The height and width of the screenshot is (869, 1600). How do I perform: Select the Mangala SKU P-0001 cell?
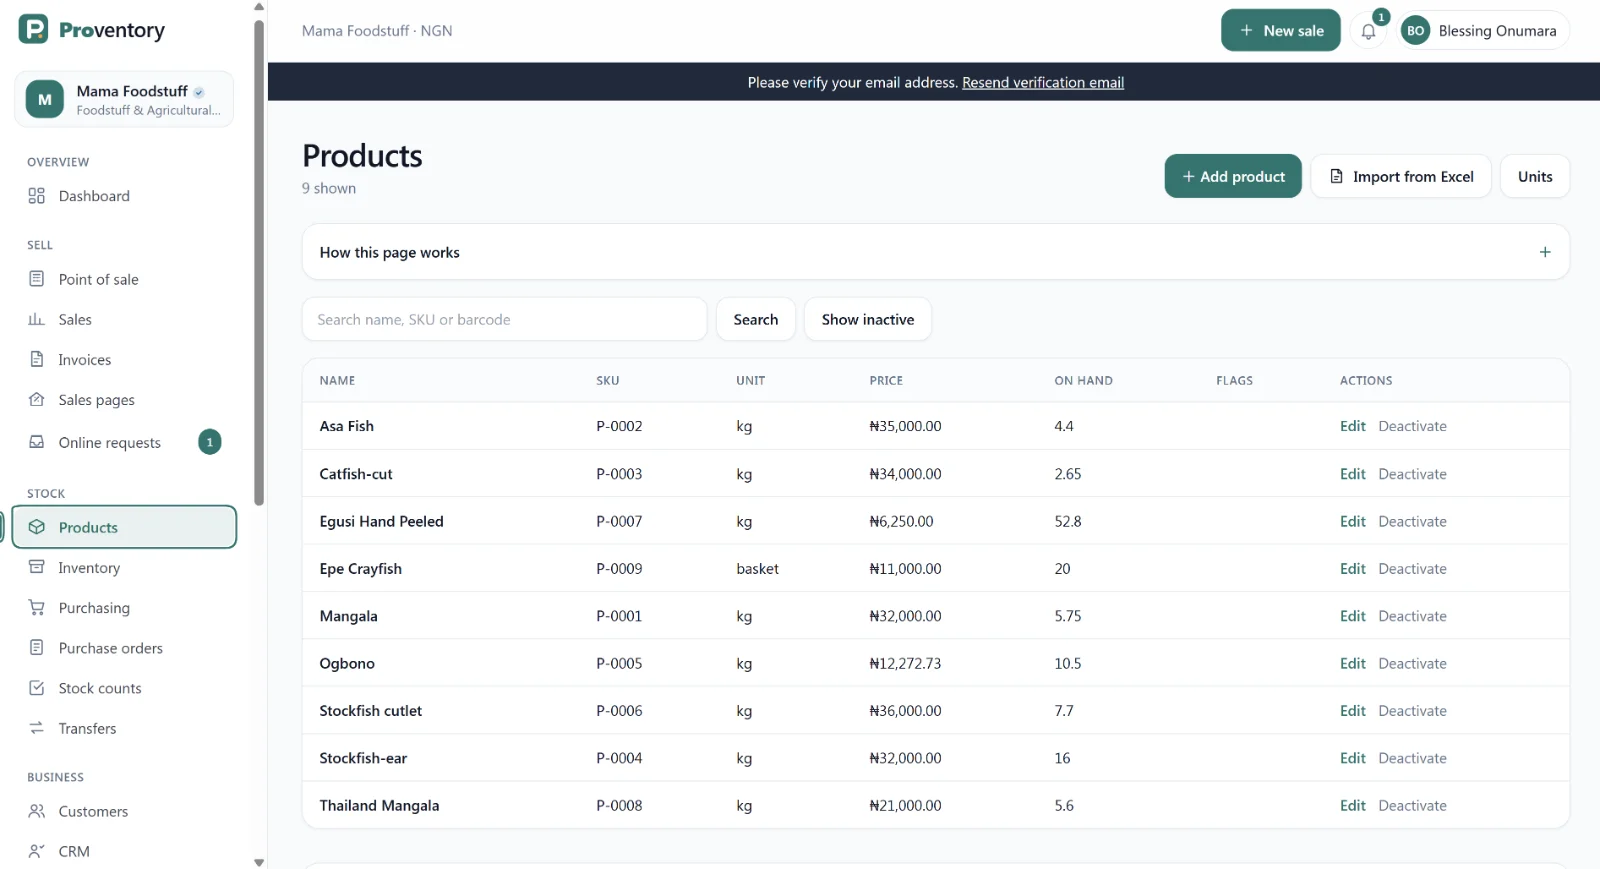coord(619,616)
